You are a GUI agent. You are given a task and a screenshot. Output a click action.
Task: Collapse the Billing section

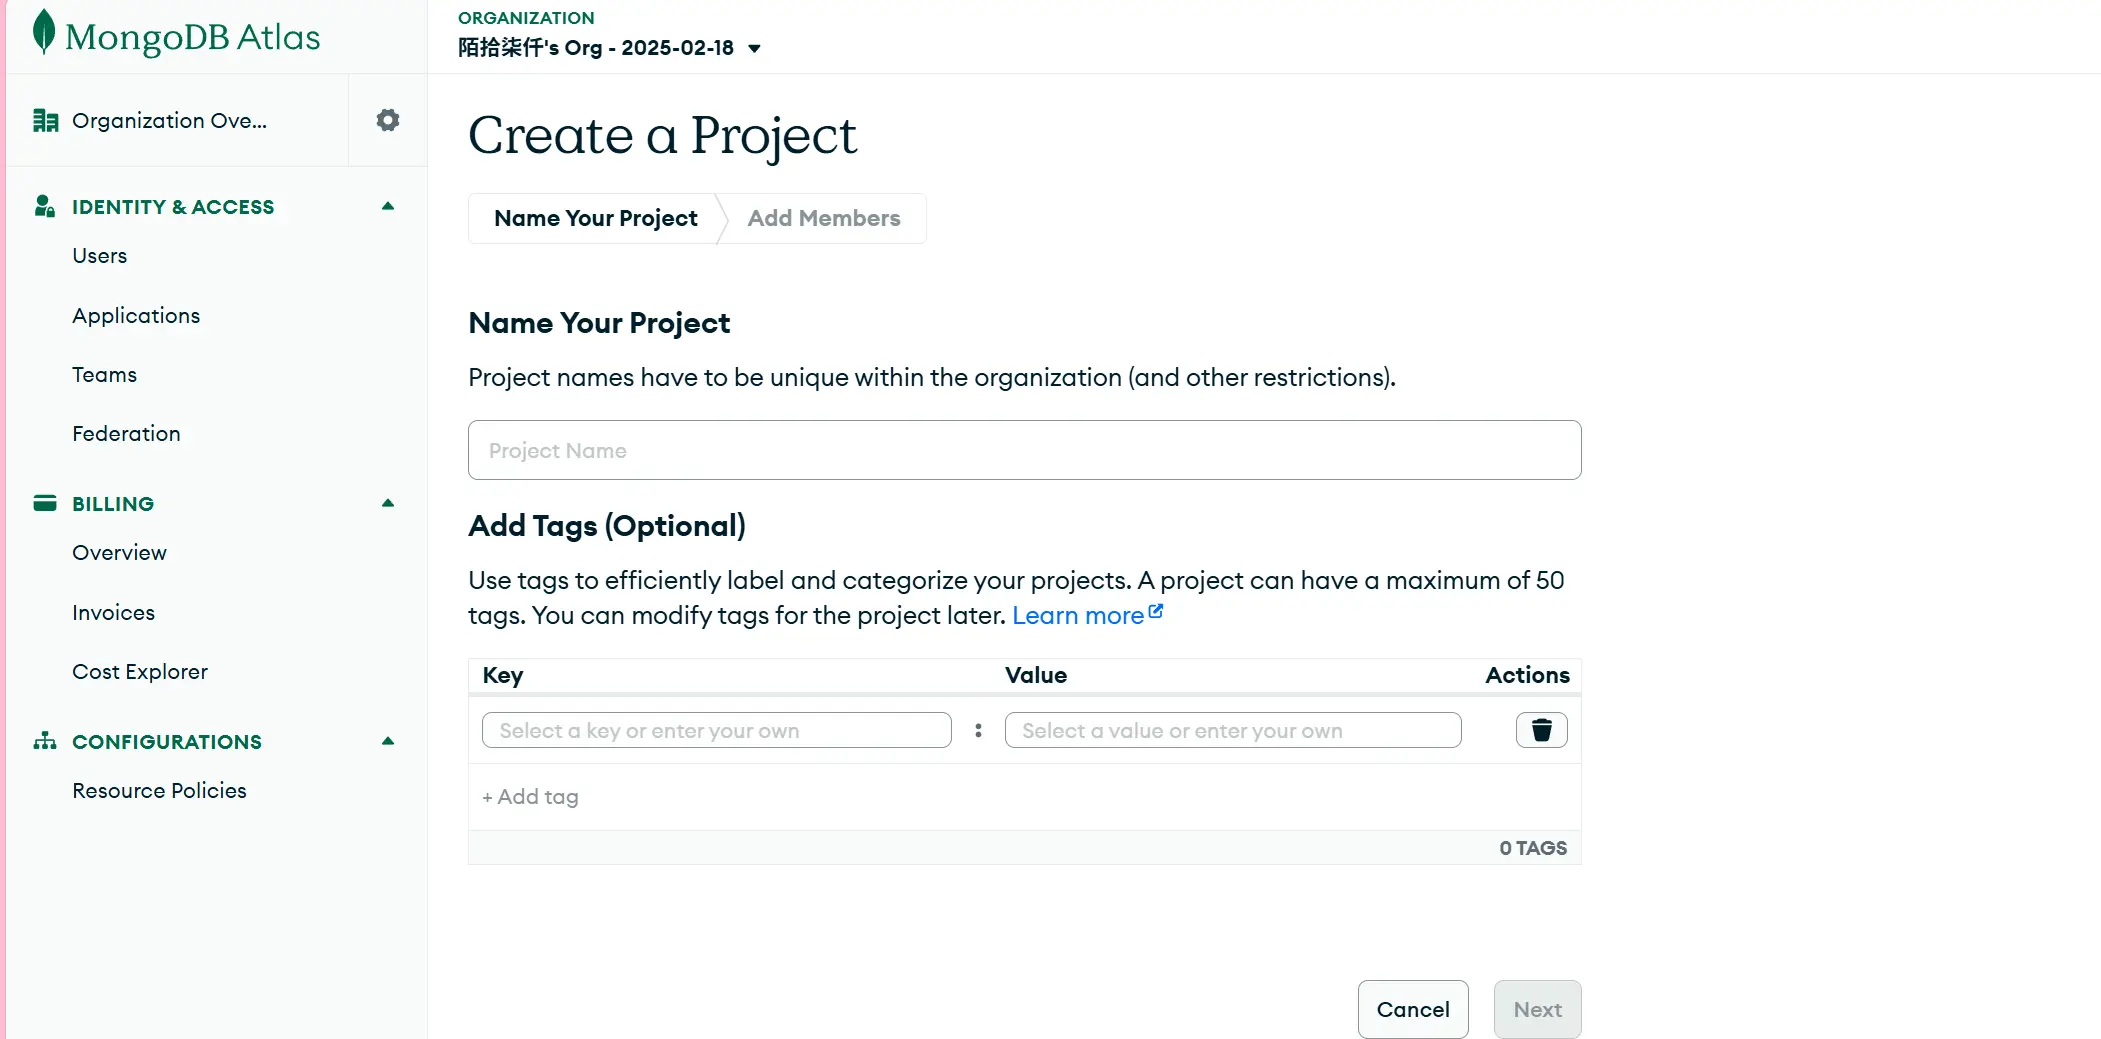(388, 503)
